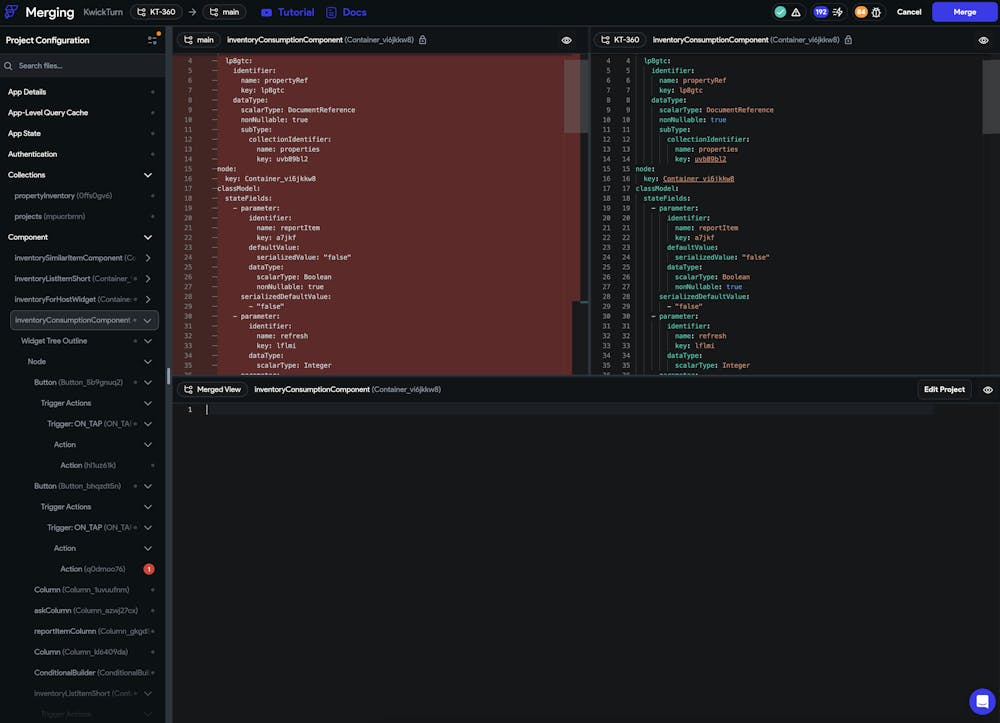
Task: Select Column_ld6409da tree item
Action: tap(81, 652)
